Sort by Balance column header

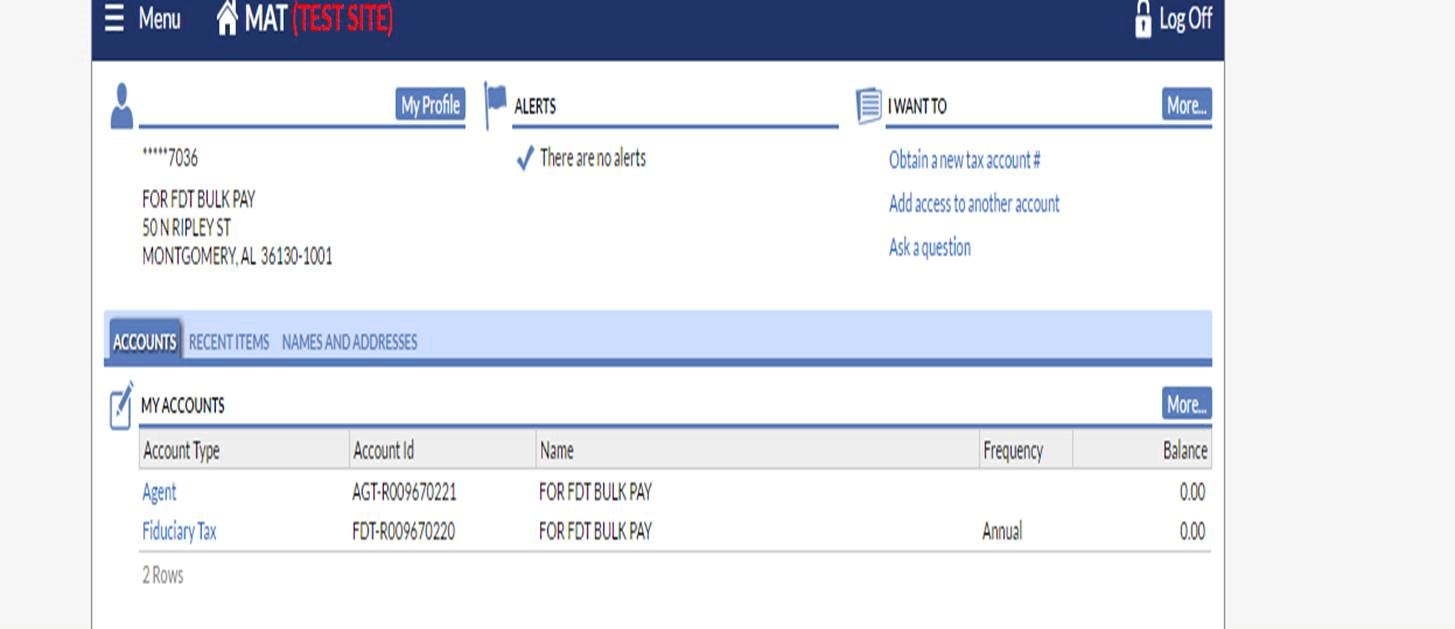(x=1142, y=451)
